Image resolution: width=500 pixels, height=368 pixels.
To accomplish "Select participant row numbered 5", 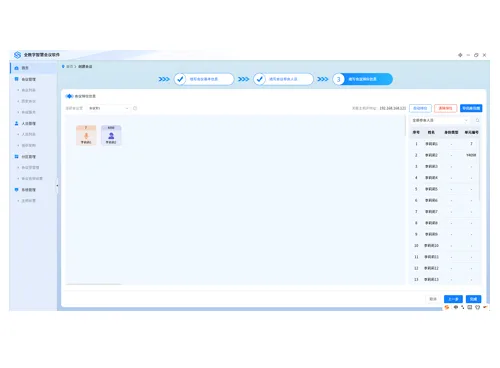I will click(x=444, y=189).
